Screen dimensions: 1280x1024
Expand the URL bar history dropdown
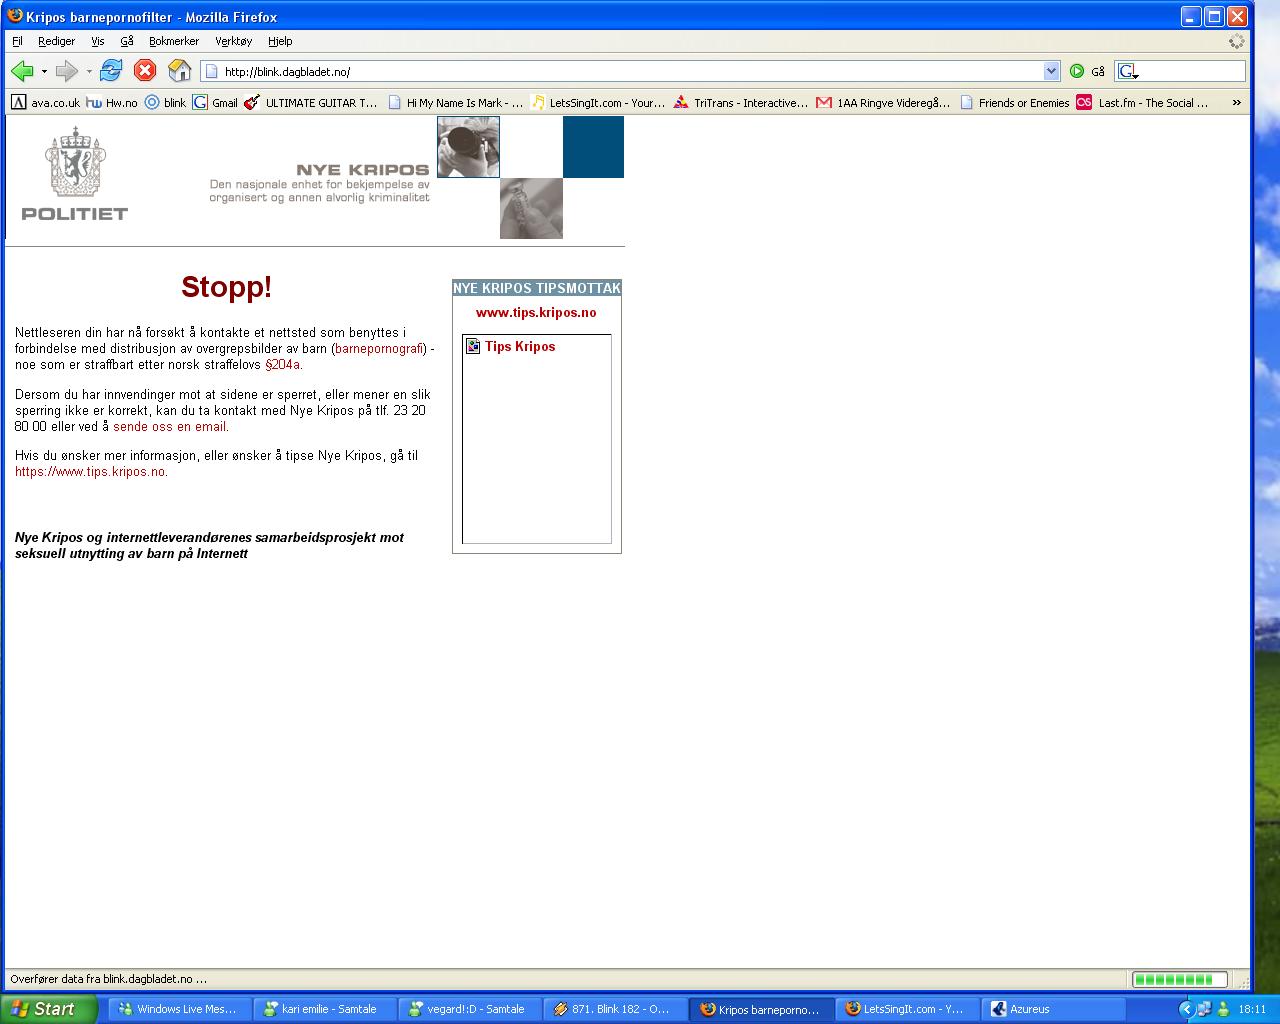click(1051, 71)
